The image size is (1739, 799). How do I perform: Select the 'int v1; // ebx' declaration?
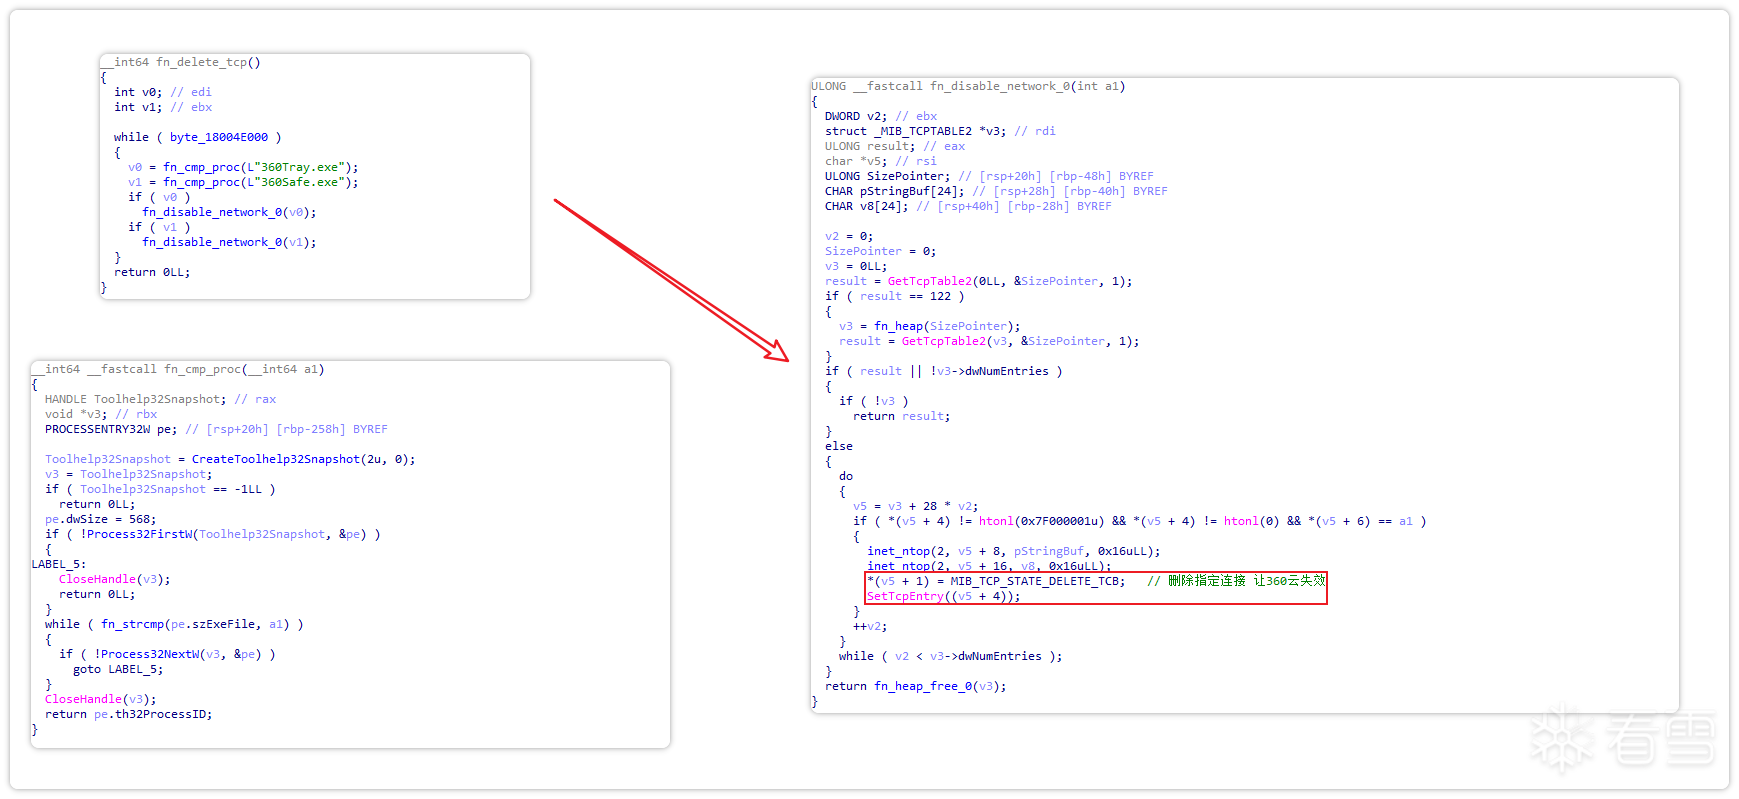point(162,107)
